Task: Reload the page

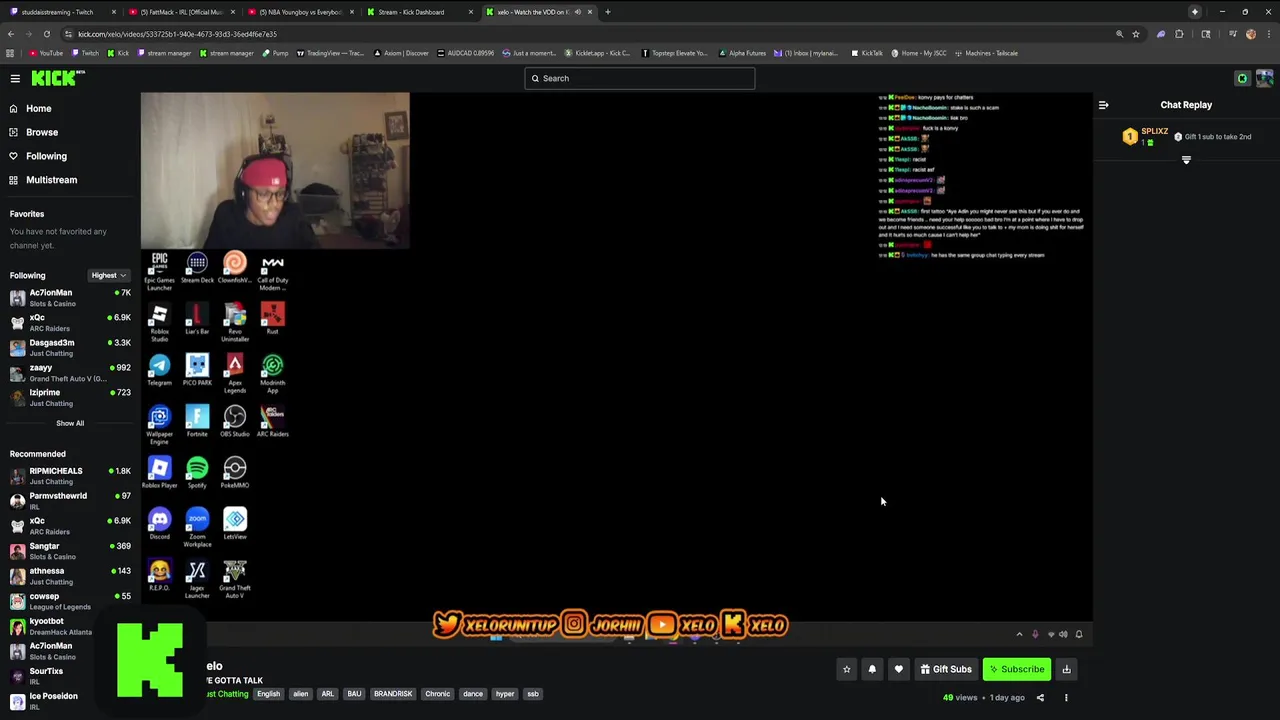Action: (x=47, y=34)
